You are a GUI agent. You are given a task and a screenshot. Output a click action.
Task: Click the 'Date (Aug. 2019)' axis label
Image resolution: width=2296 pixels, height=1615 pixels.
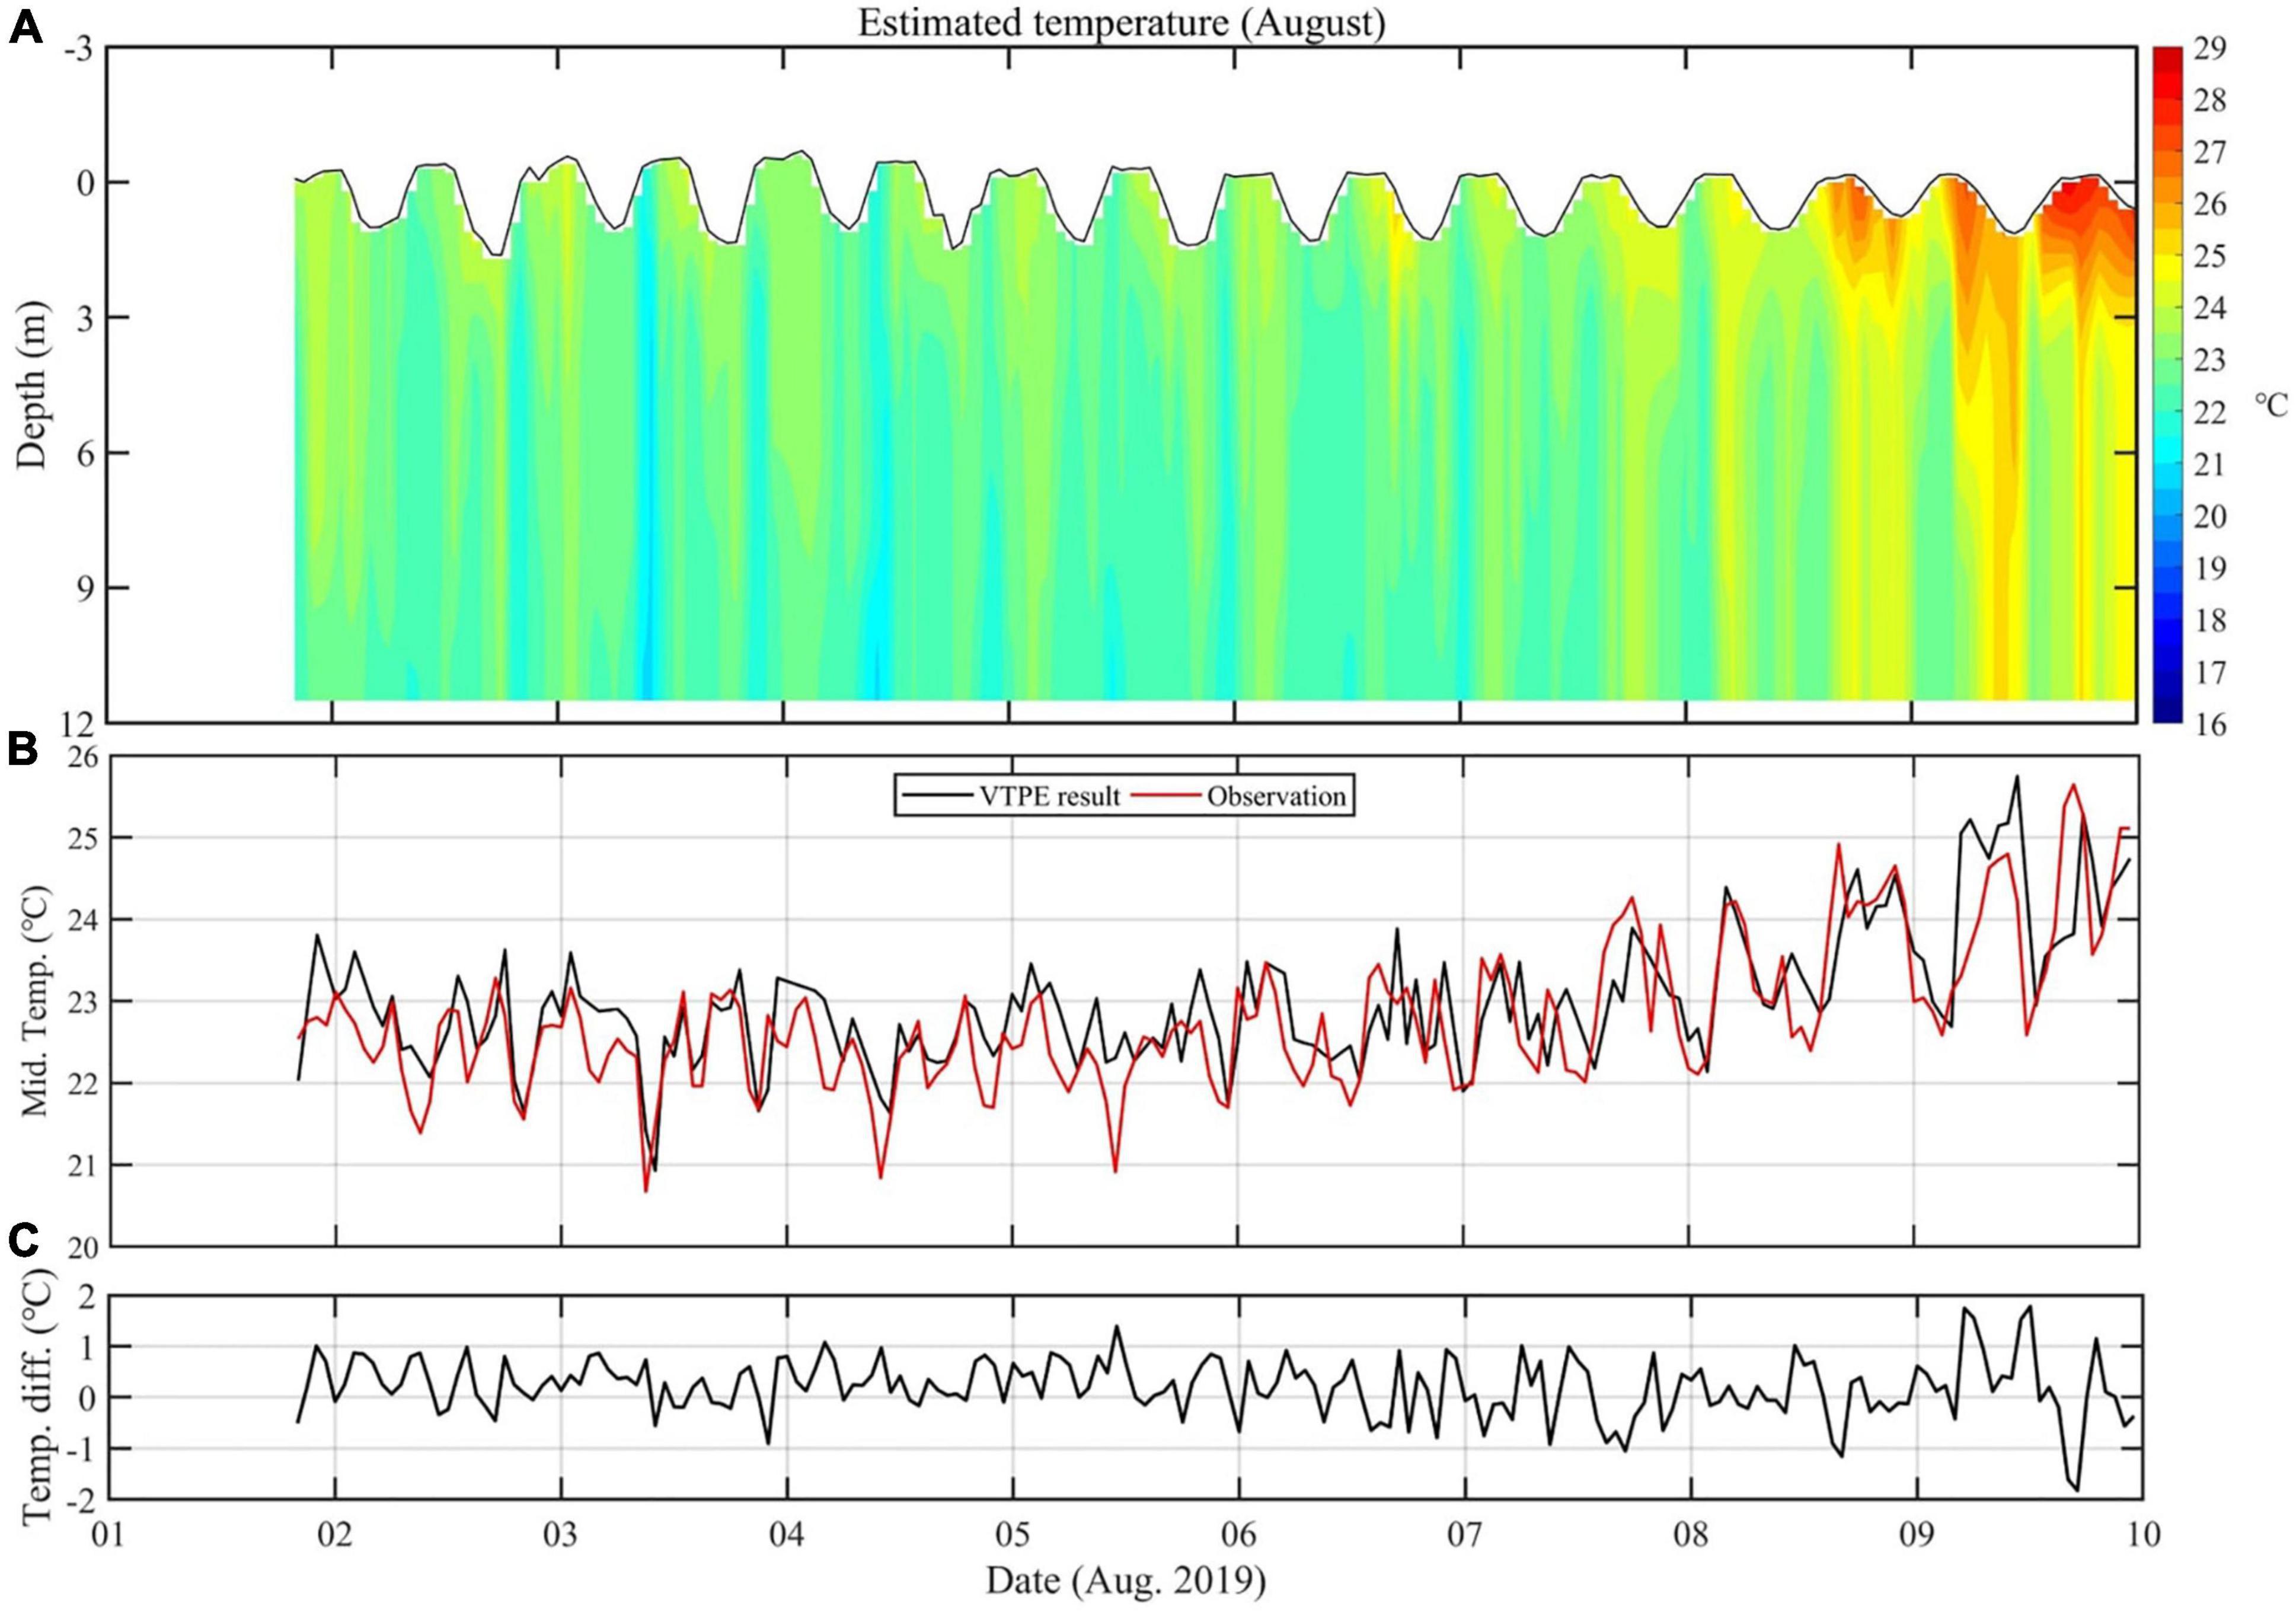pos(1125,1581)
